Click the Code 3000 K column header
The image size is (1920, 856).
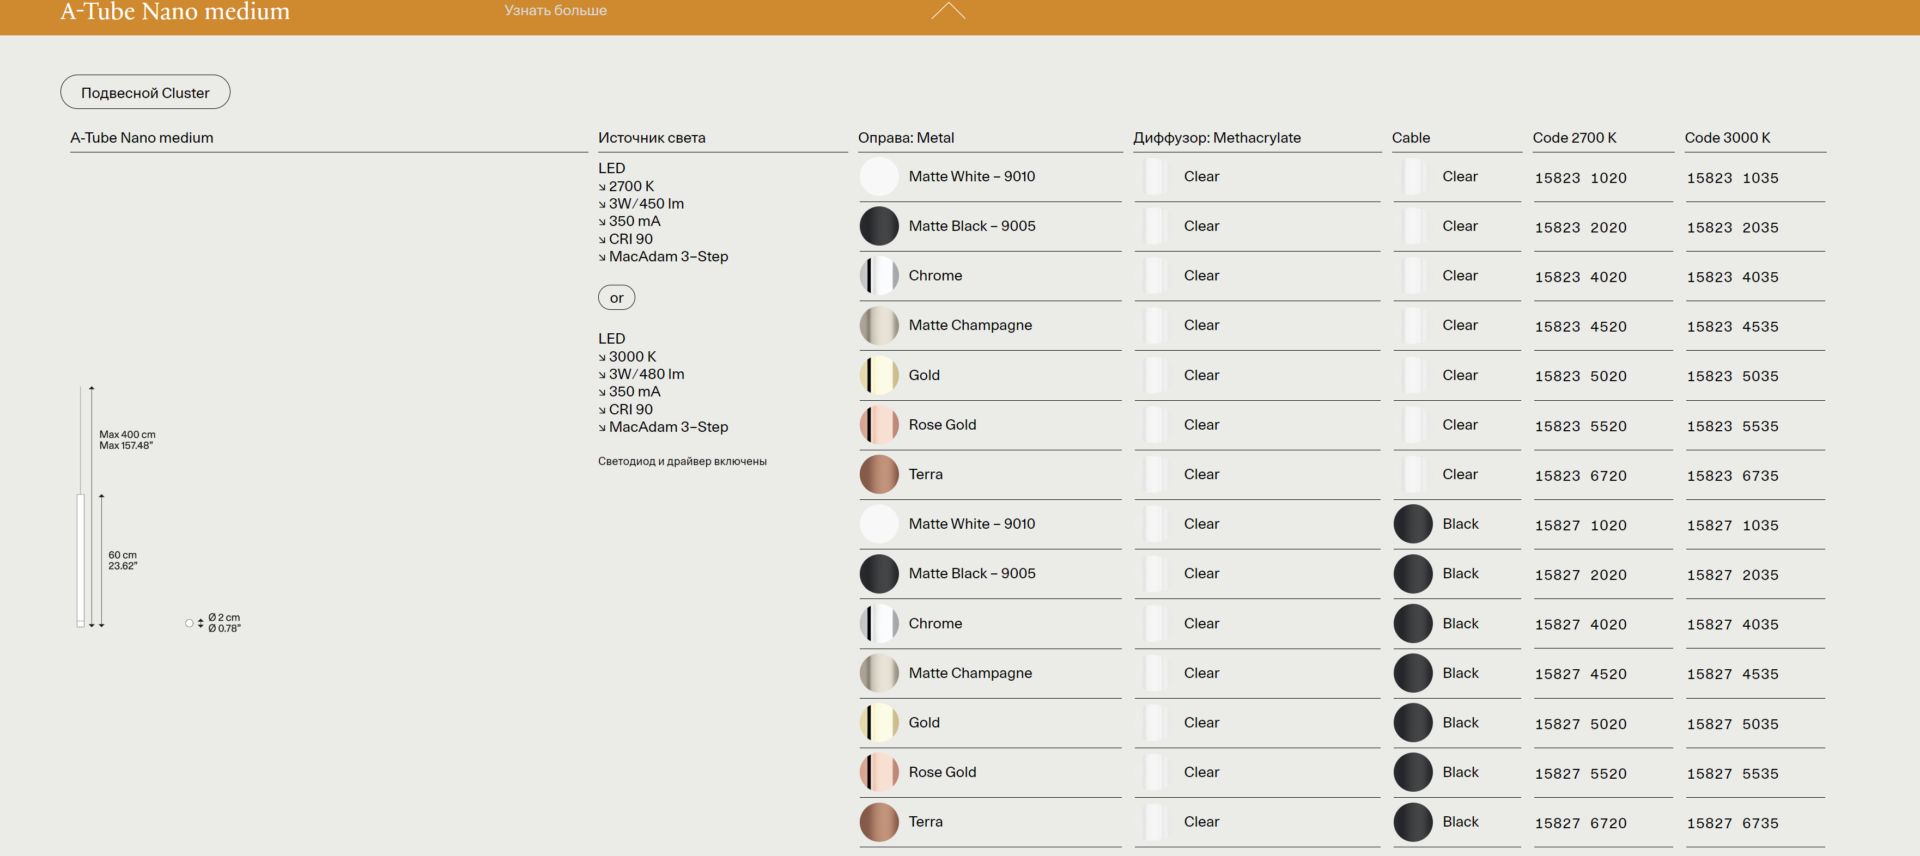1727,138
